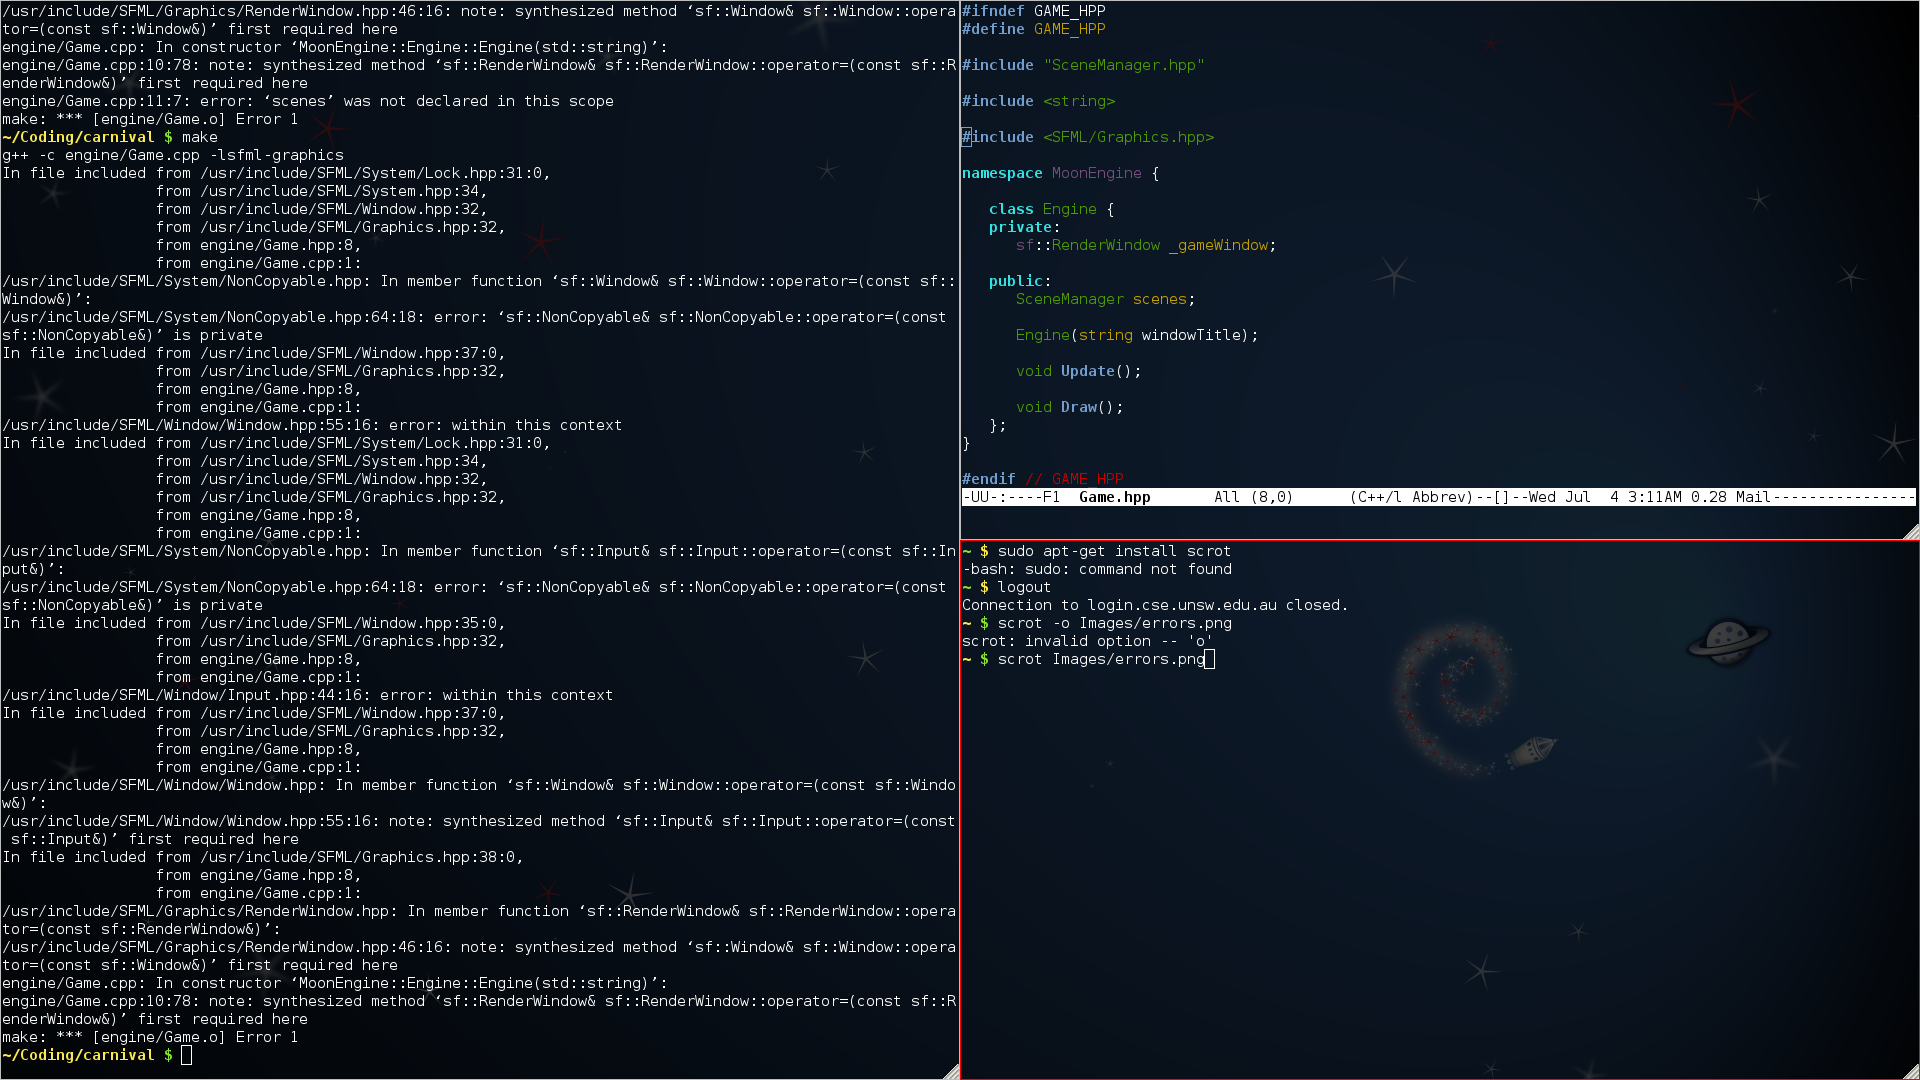1920x1080 pixels.
Task: Click the #ifndef GAME_HPP line
Action: pos(1034,11)
